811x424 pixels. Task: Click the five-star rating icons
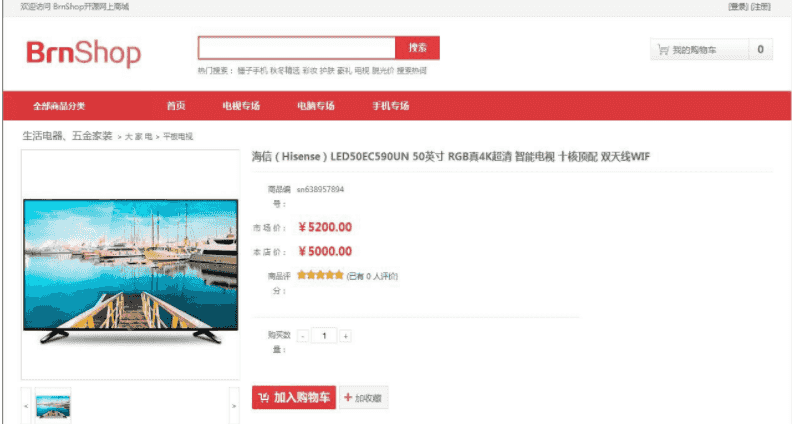[320, 275]
